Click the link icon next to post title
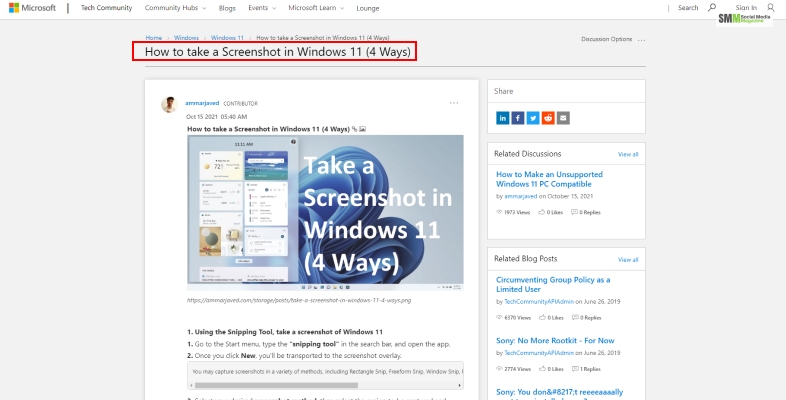The image size is (786, 400). click(355, 129)
